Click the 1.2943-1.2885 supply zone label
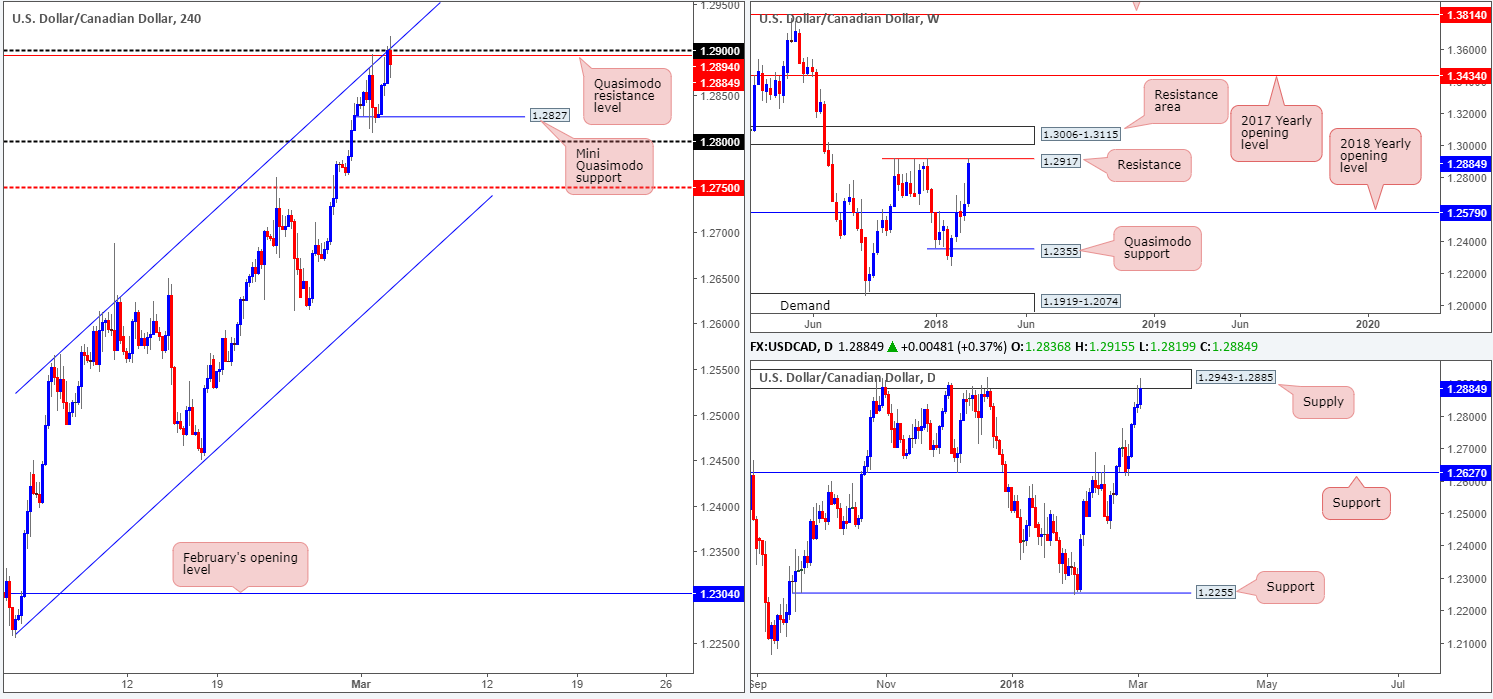Viewport: 1493px width, 699px height. (x=1235, y=378)
